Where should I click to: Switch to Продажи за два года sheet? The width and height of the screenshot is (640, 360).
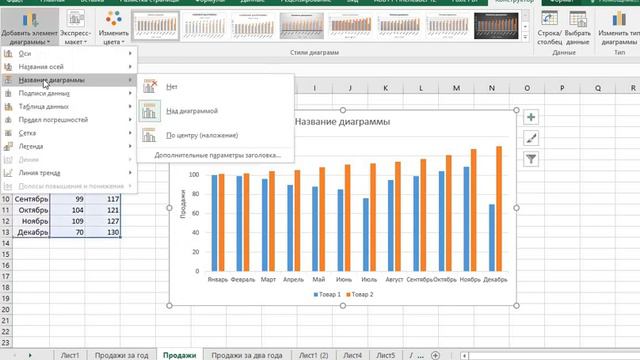(247, 355)
